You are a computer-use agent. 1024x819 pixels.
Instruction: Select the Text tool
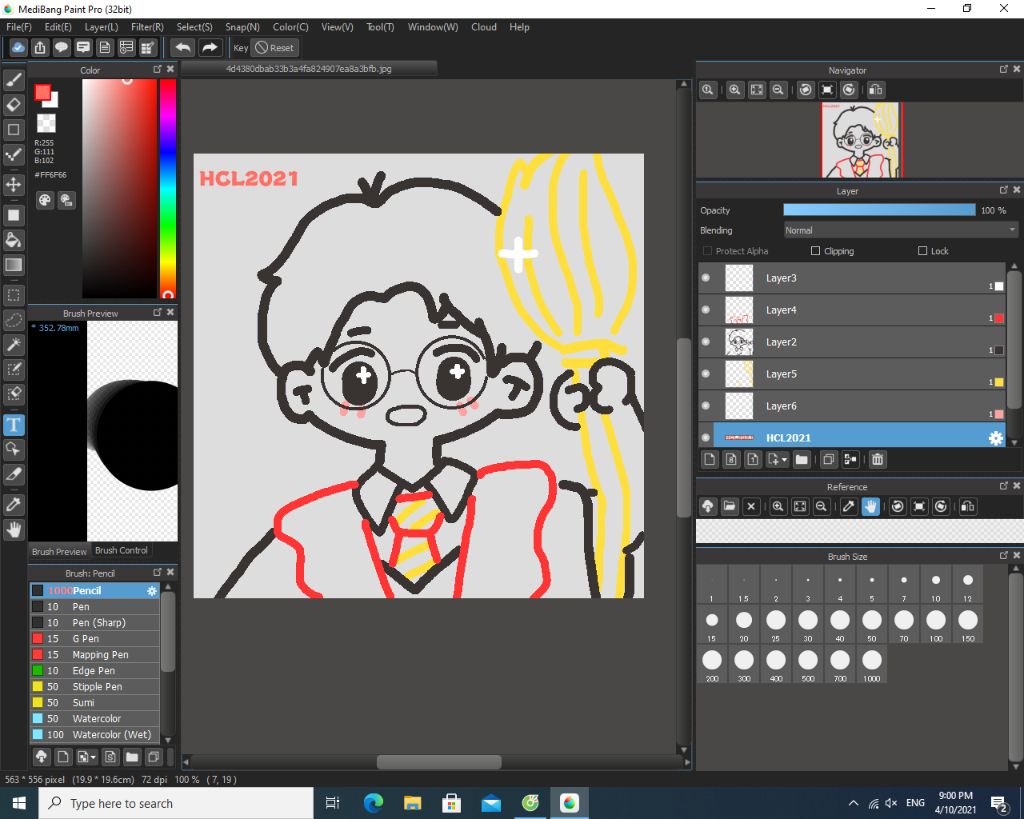tap(14, 425)
